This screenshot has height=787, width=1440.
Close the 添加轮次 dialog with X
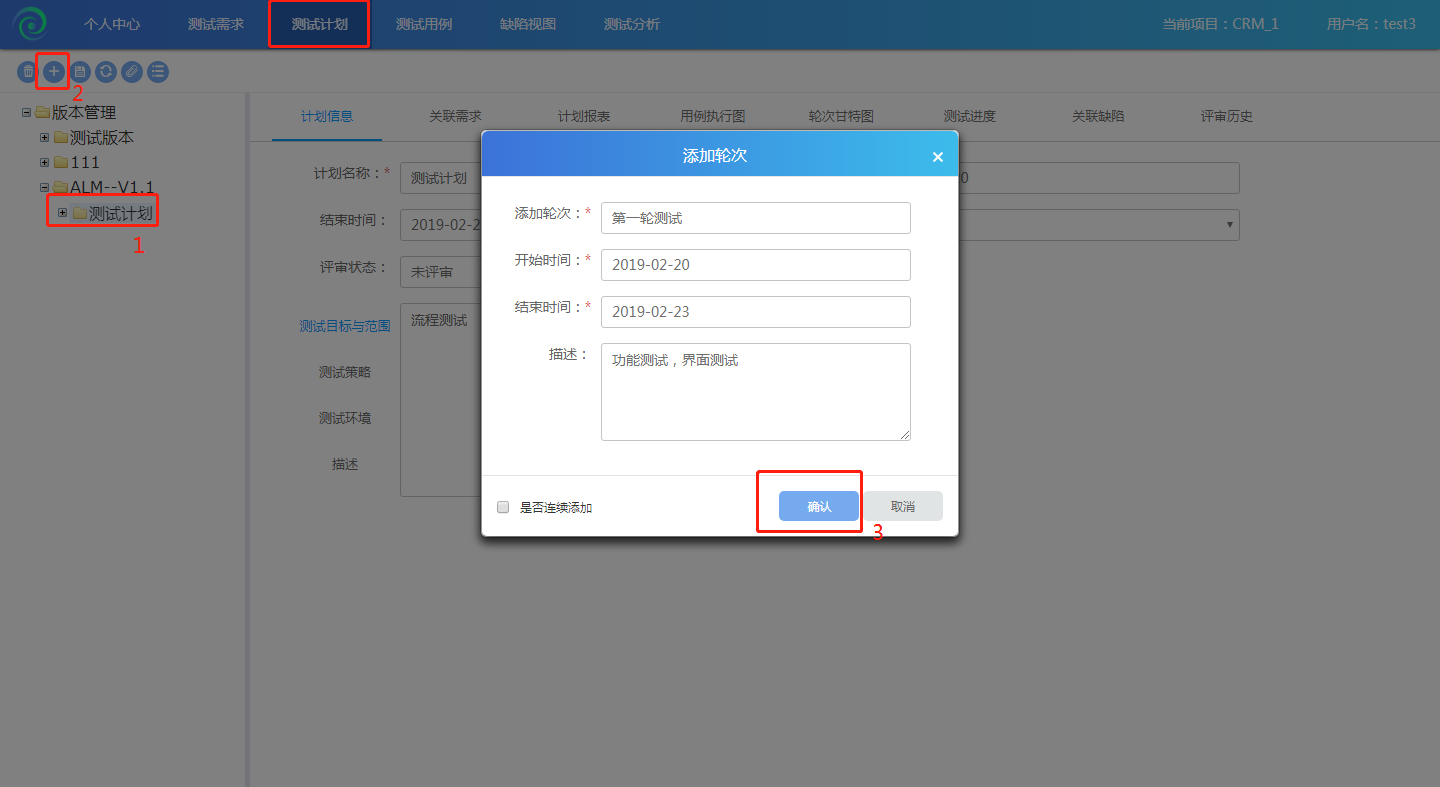click(x=937, y=157)
